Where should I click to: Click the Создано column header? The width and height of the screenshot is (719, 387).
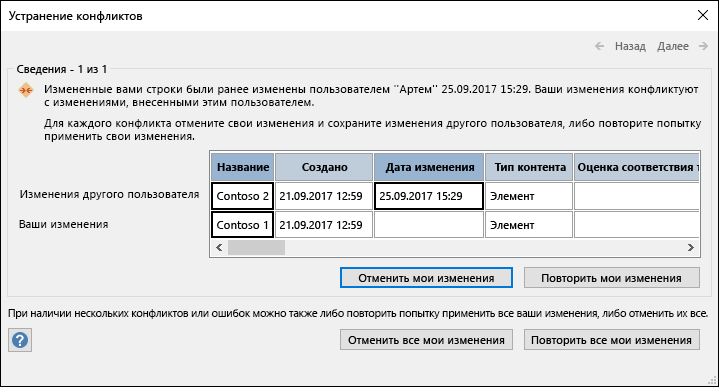pos(324,167)
